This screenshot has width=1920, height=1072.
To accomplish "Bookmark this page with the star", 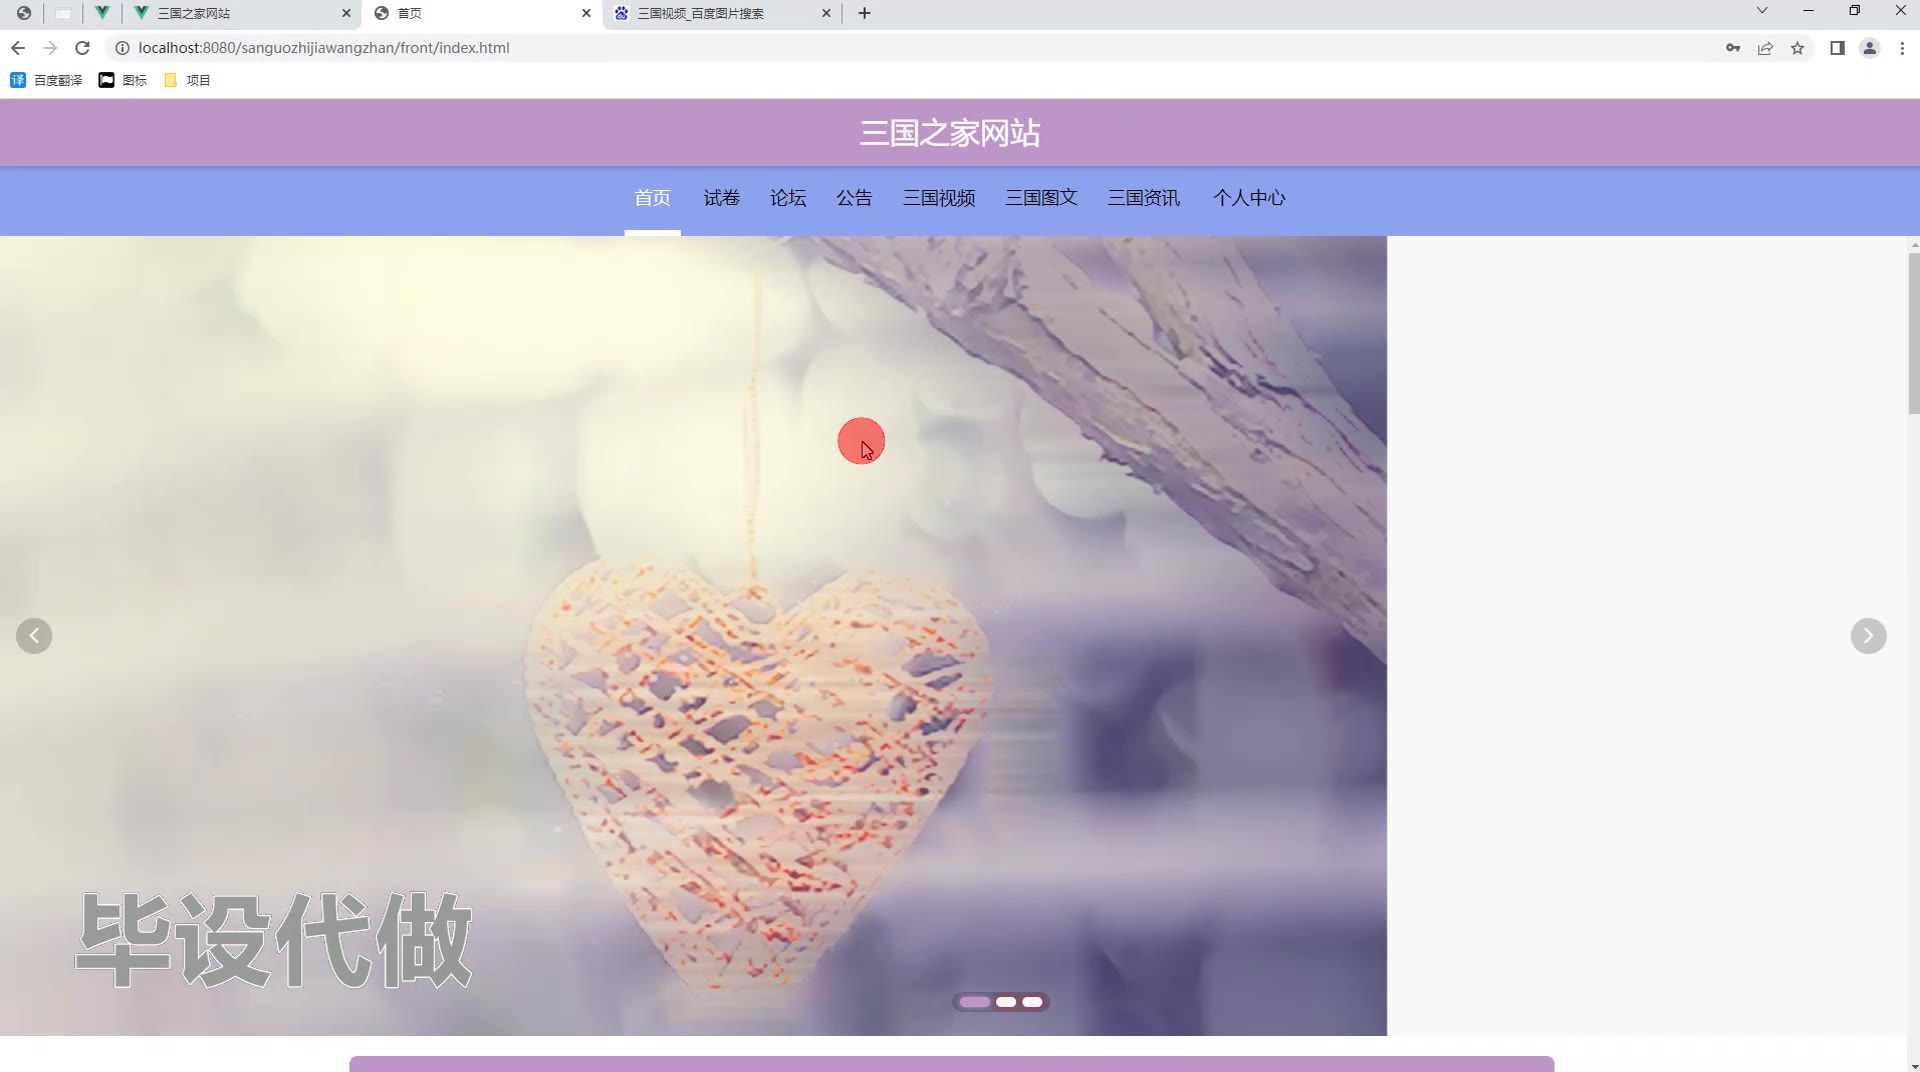I will 1797,48.
